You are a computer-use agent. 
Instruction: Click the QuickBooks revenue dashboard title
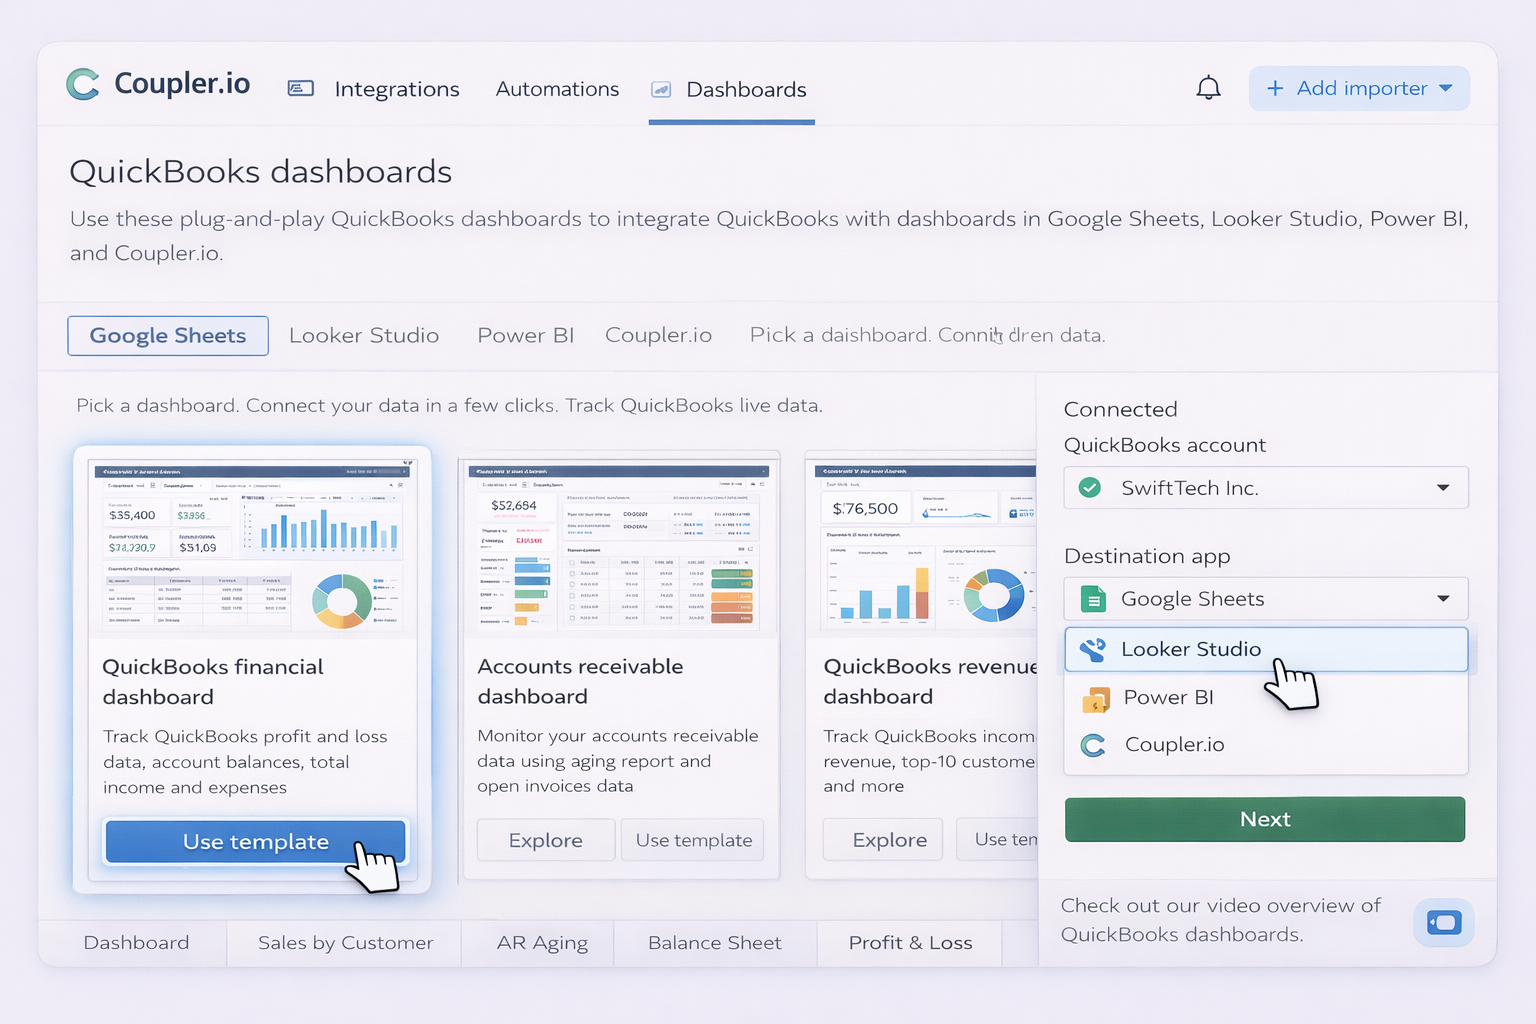click(x=930, y=681)
